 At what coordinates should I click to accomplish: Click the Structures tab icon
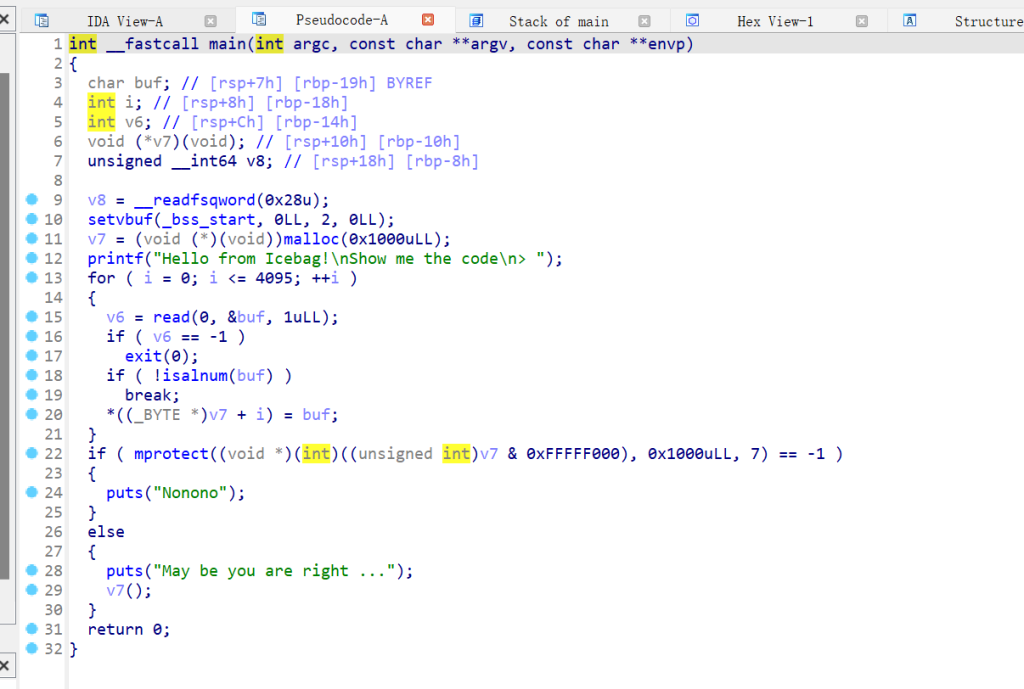(910, 20)
